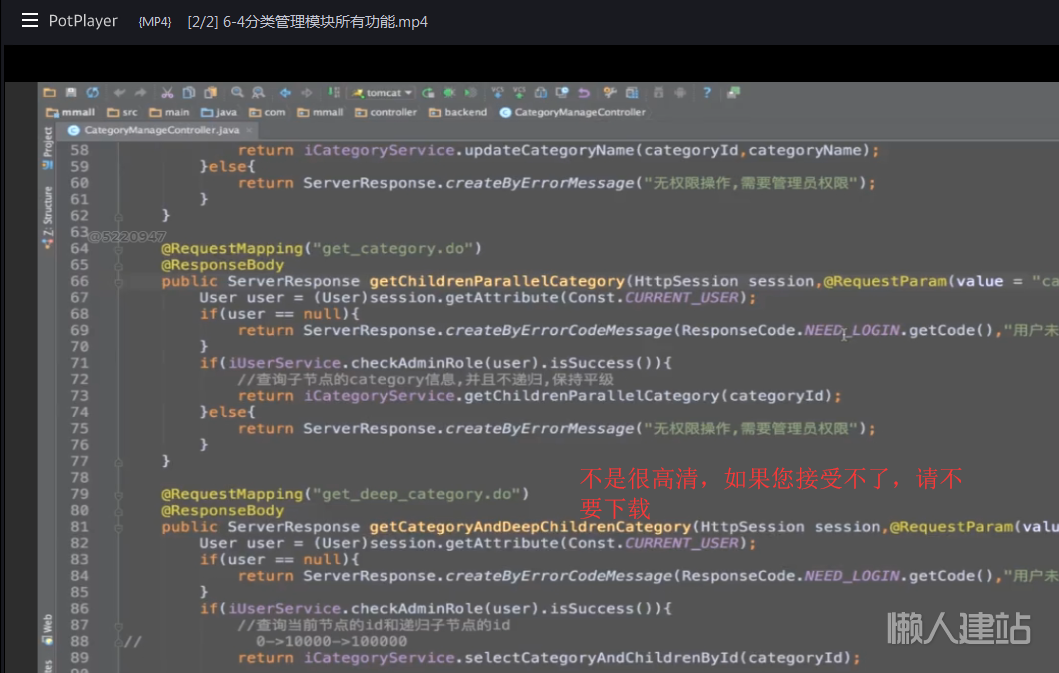Open the Project tool window
1059x673 pixels.
pyautogui.click(x=47, y=147)
